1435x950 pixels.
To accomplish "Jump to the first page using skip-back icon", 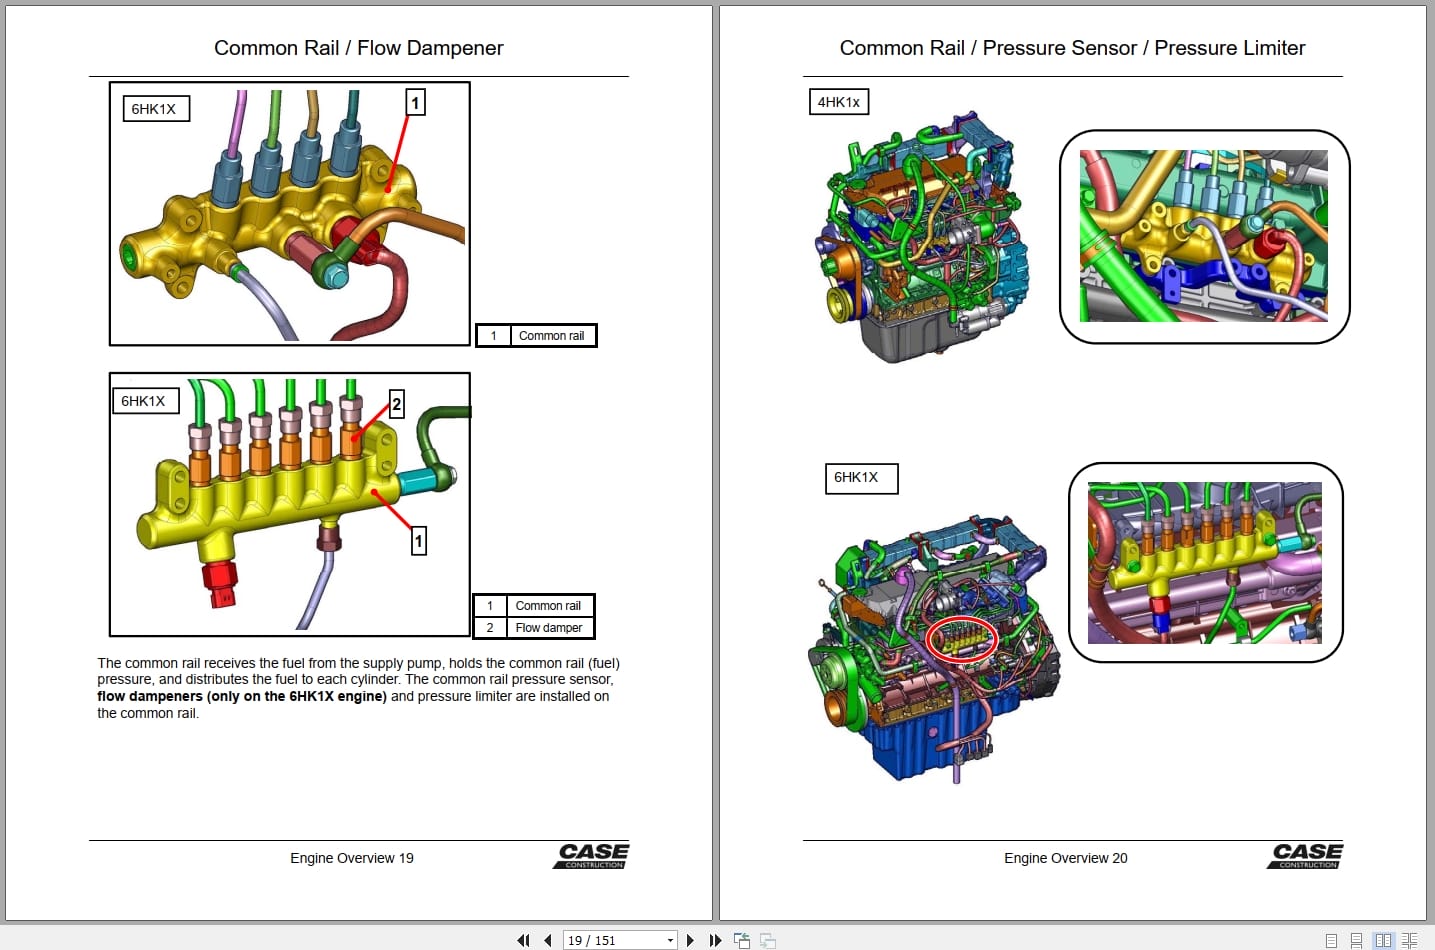I will point(524,939).
